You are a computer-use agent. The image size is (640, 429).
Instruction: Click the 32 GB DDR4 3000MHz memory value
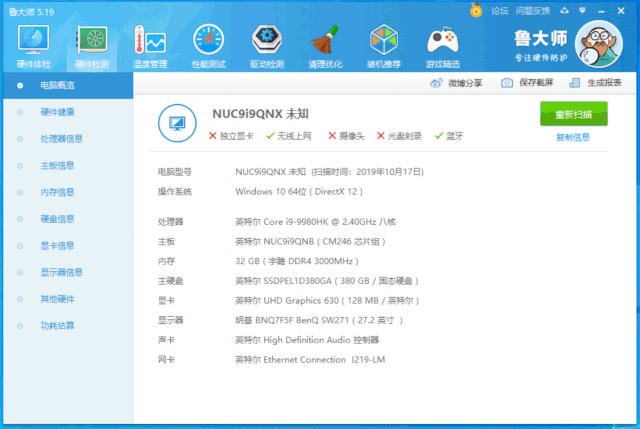[297, 261]
